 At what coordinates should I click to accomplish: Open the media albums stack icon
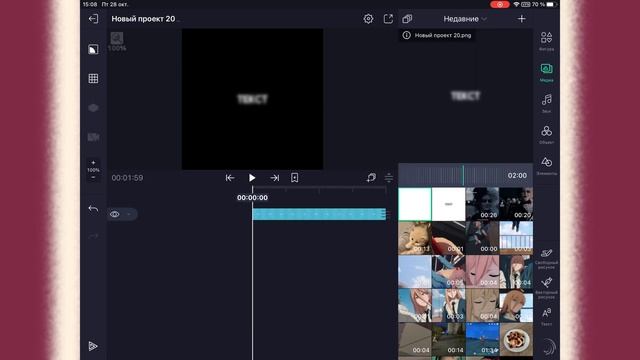(407, 19)
